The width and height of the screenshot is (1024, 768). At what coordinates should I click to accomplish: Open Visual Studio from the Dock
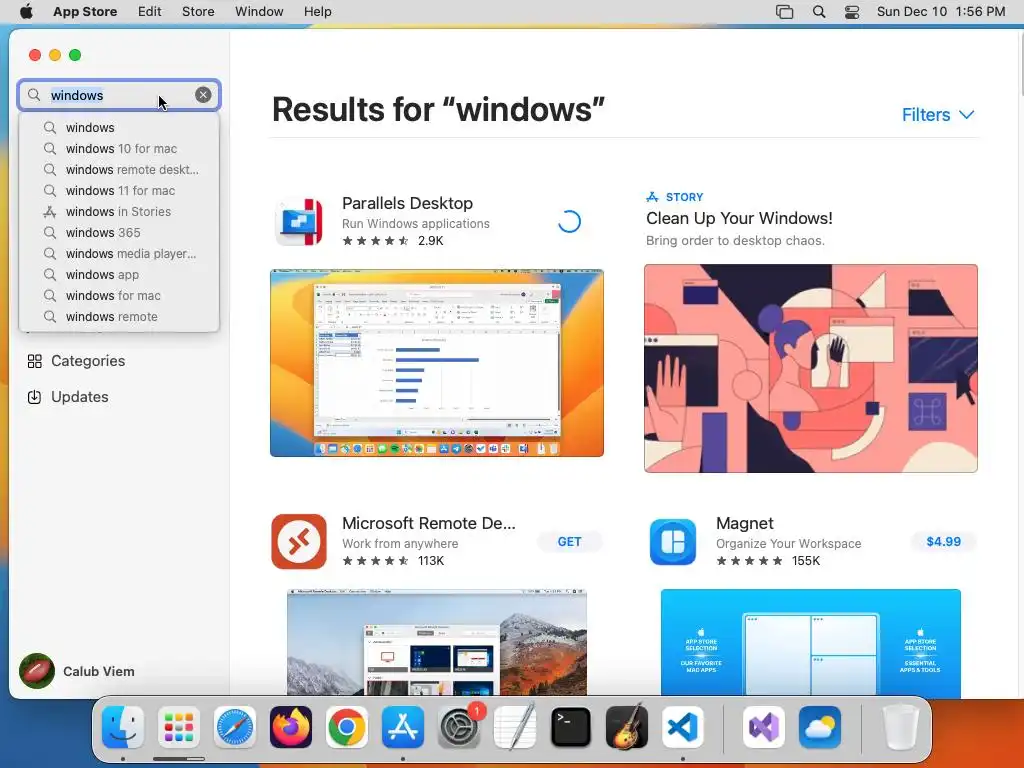(763, 727)
